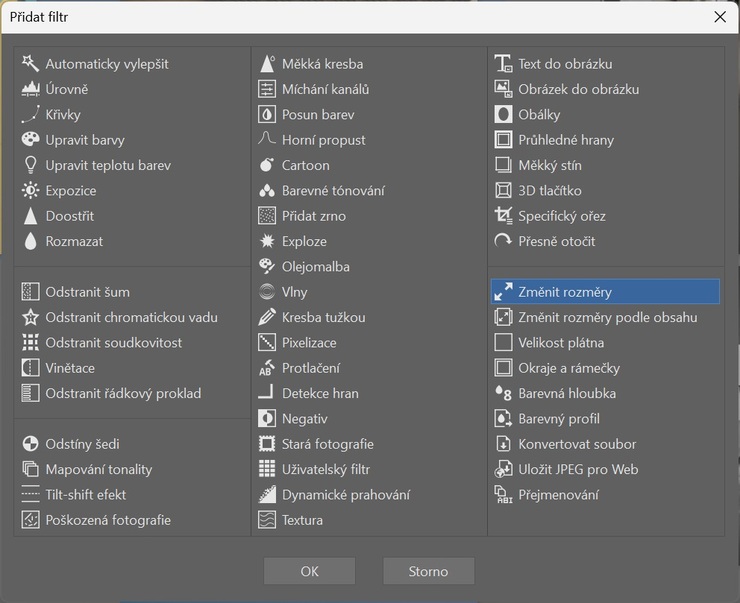Select the droplets icon for Barevné tónování
Image resolution: width=740 pixels, height=603 pixels.
coord(267,191)
